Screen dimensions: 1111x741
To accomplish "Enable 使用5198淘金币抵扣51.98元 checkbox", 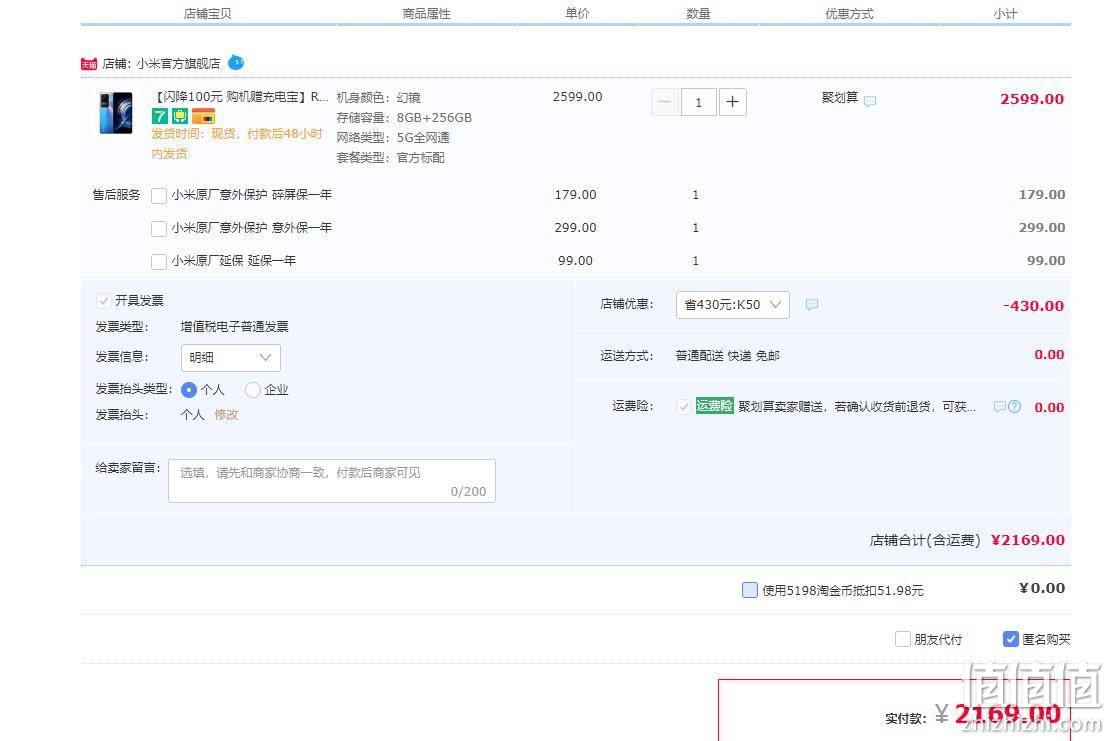I will tap(750, 590).
